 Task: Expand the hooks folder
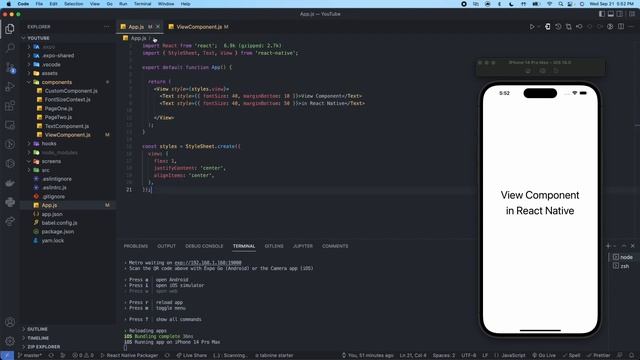point(49,144)
